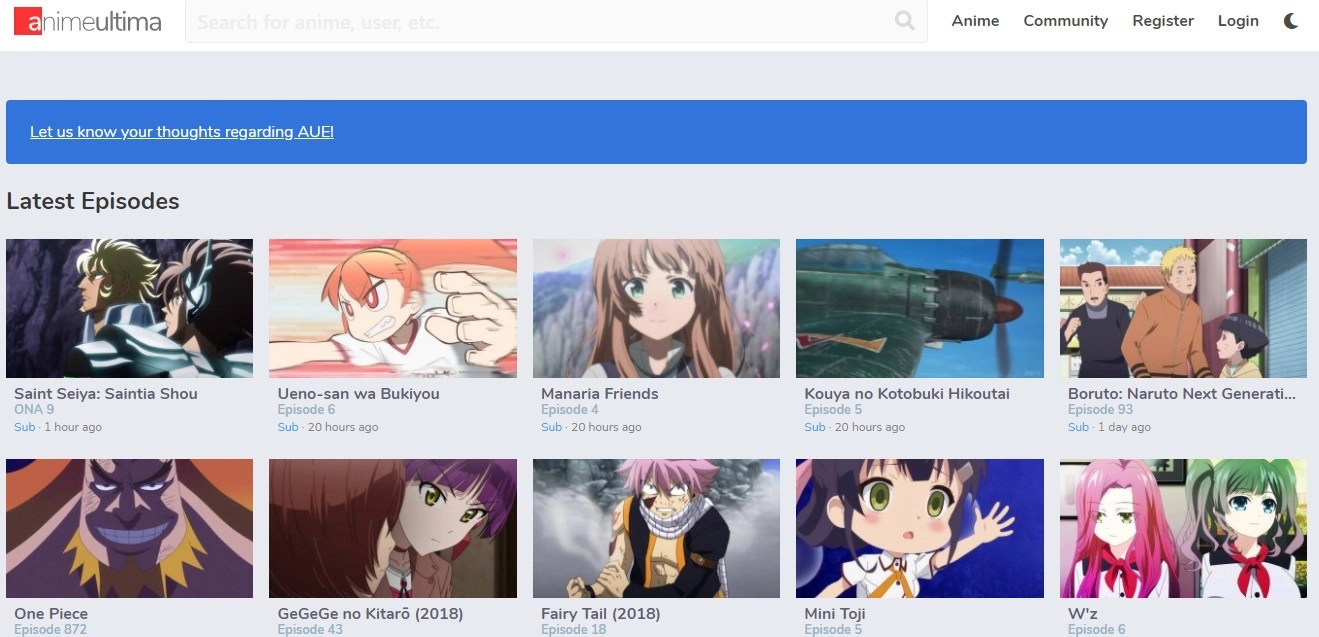Viewport: 1319px width, 637px height.
Task: Toggle dark mode moon icon
Action: 1291,21
